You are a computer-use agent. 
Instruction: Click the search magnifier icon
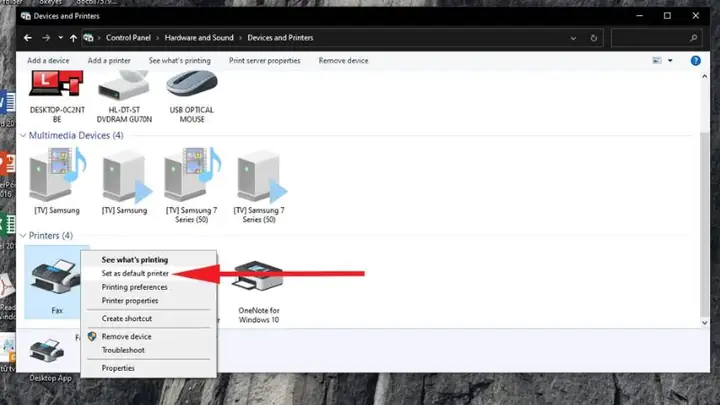coord(693,38)
